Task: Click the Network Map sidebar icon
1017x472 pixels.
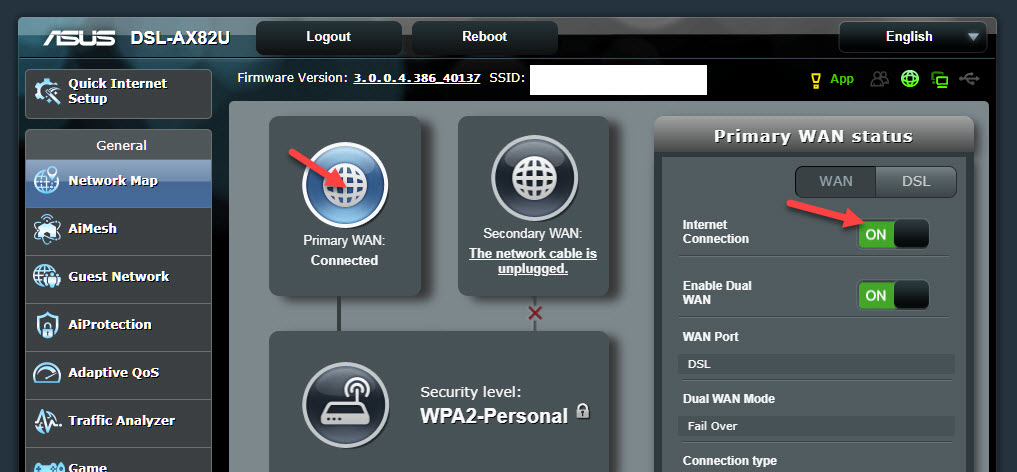Action: coord(47,181)
